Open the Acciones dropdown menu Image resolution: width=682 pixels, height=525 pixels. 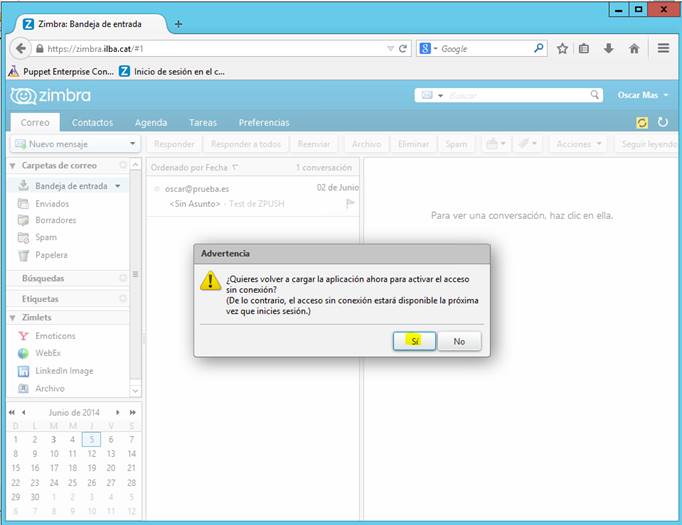(x=578, y=144)
